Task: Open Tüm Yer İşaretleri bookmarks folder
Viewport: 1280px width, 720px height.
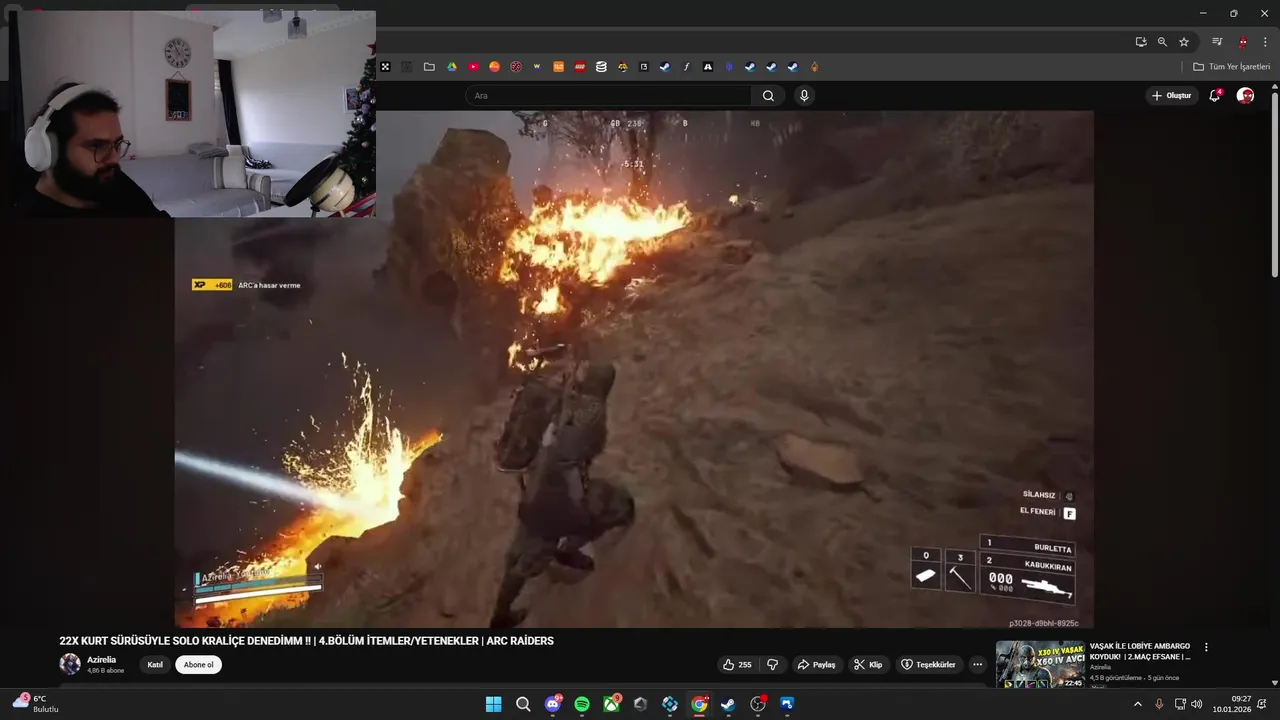Action: tap(1231, 67)
